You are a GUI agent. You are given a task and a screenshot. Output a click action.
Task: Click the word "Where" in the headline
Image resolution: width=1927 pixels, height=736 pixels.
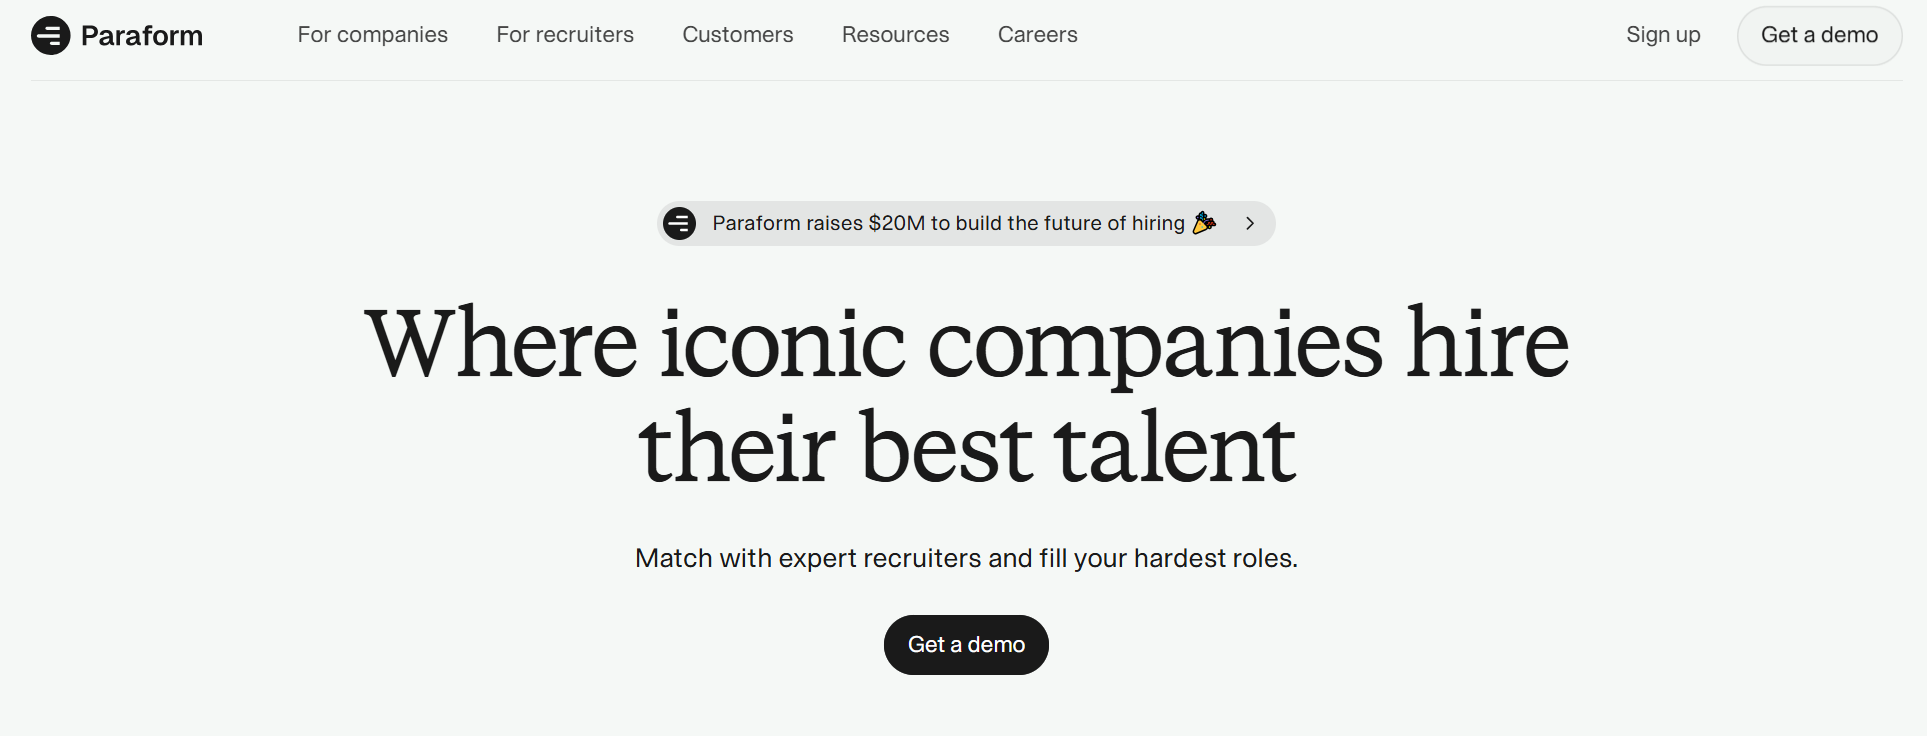[x=501, y=345]
